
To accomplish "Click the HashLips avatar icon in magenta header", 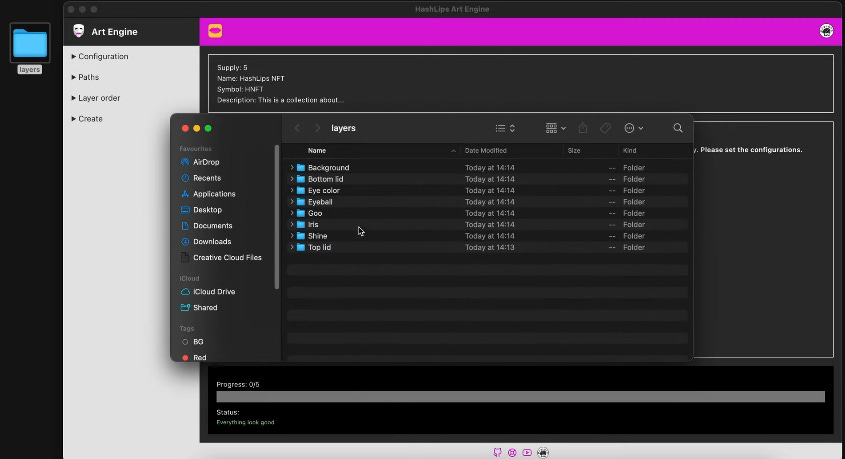I will [826, 31].
